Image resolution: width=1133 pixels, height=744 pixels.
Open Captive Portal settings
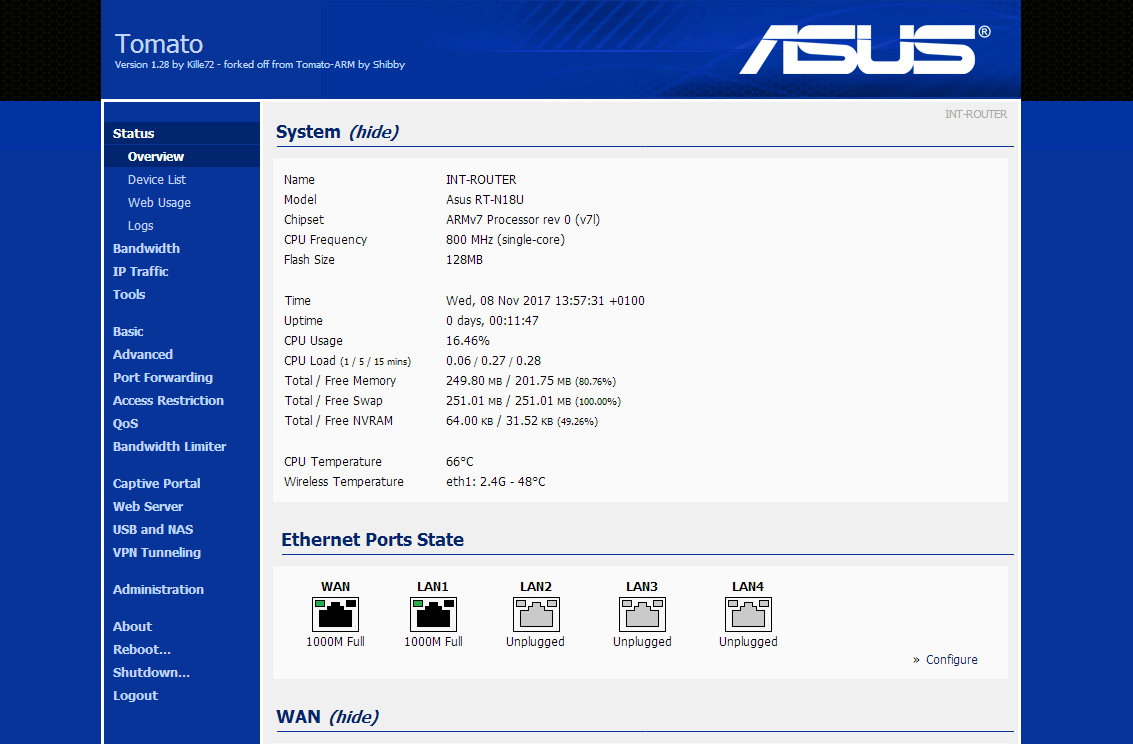click(156, 484)
